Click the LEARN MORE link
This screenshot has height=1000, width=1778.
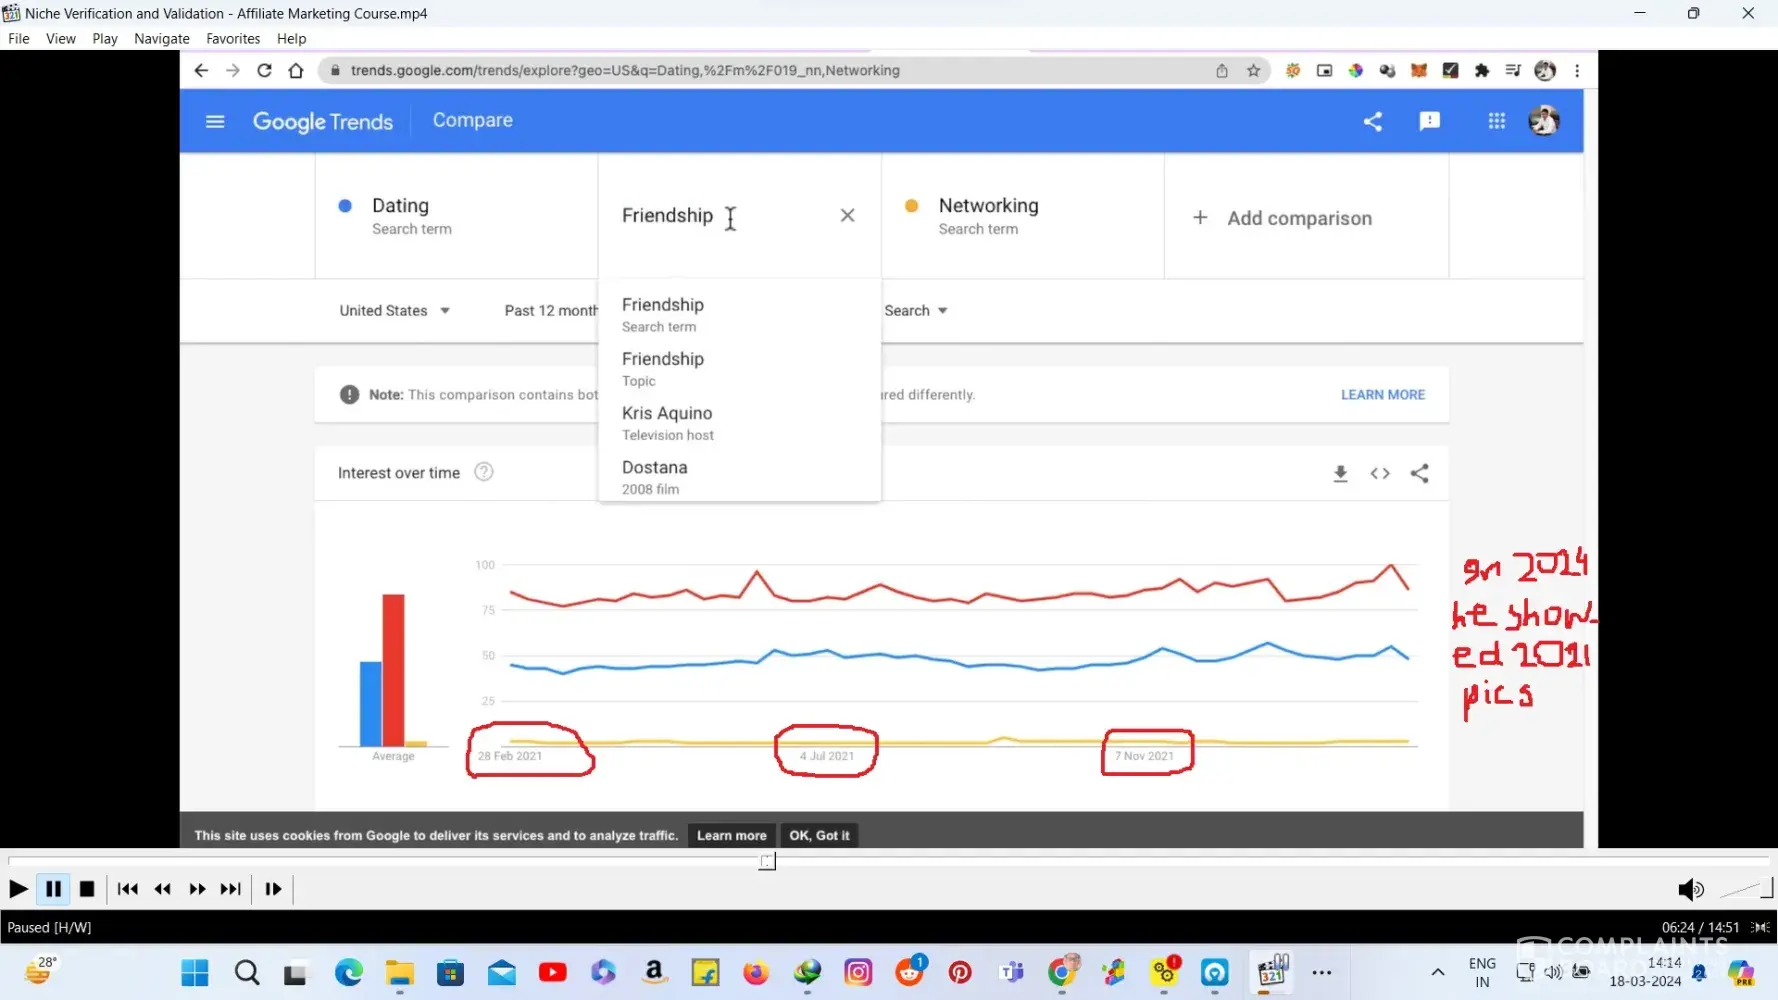tap(1382, 395)
